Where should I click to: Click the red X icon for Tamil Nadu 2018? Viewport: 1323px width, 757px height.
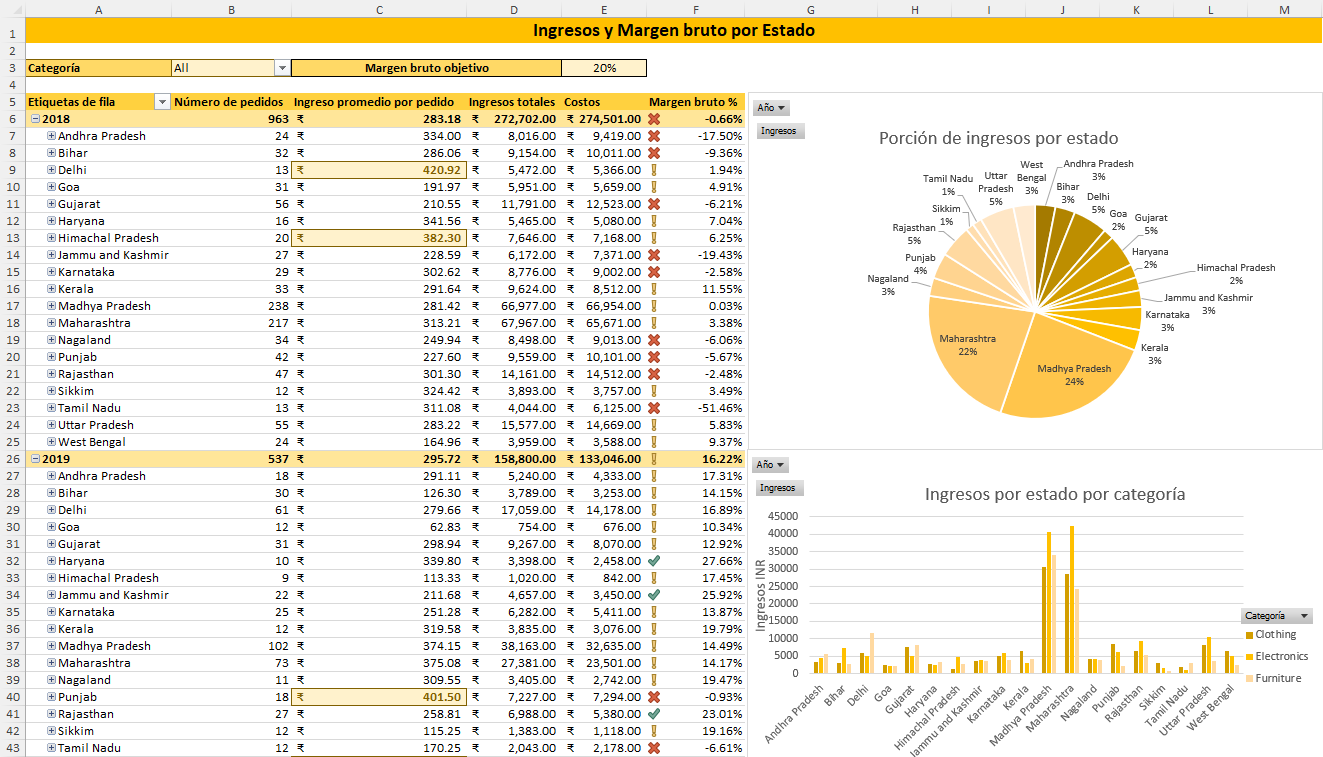click(654, 408)
